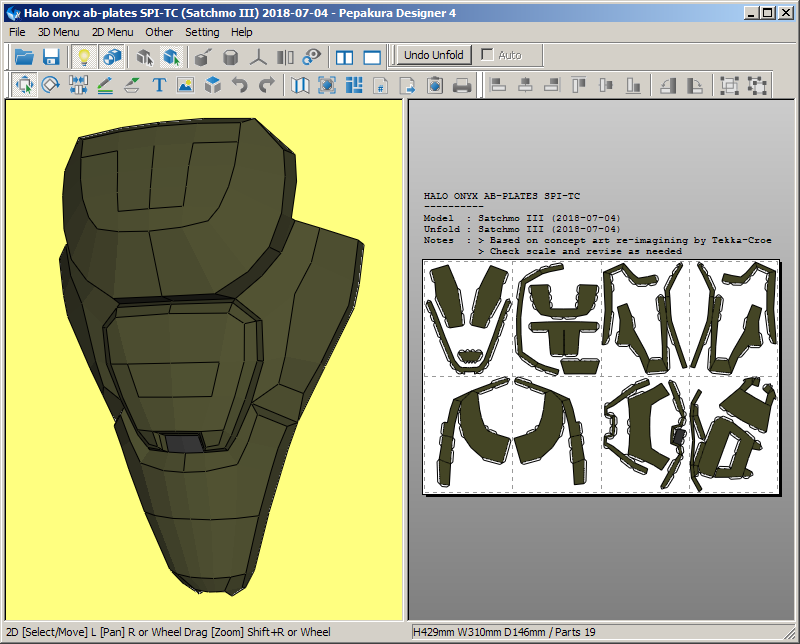Click the Print icon in toolbar
The width and height of the screenshot is (800, 644).
pos(462,85)
